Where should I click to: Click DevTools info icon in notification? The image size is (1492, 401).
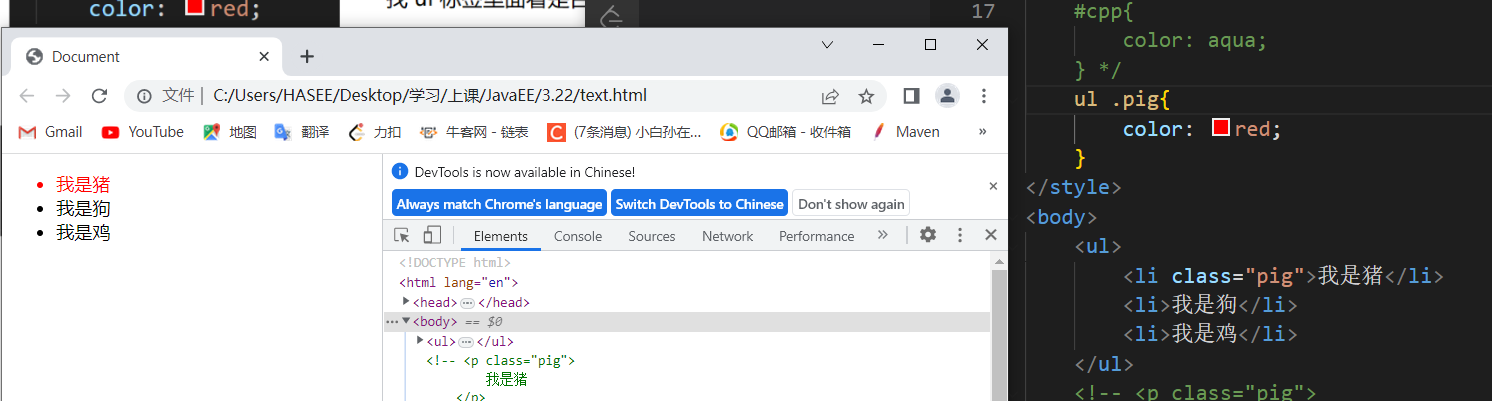coord(400,171)
